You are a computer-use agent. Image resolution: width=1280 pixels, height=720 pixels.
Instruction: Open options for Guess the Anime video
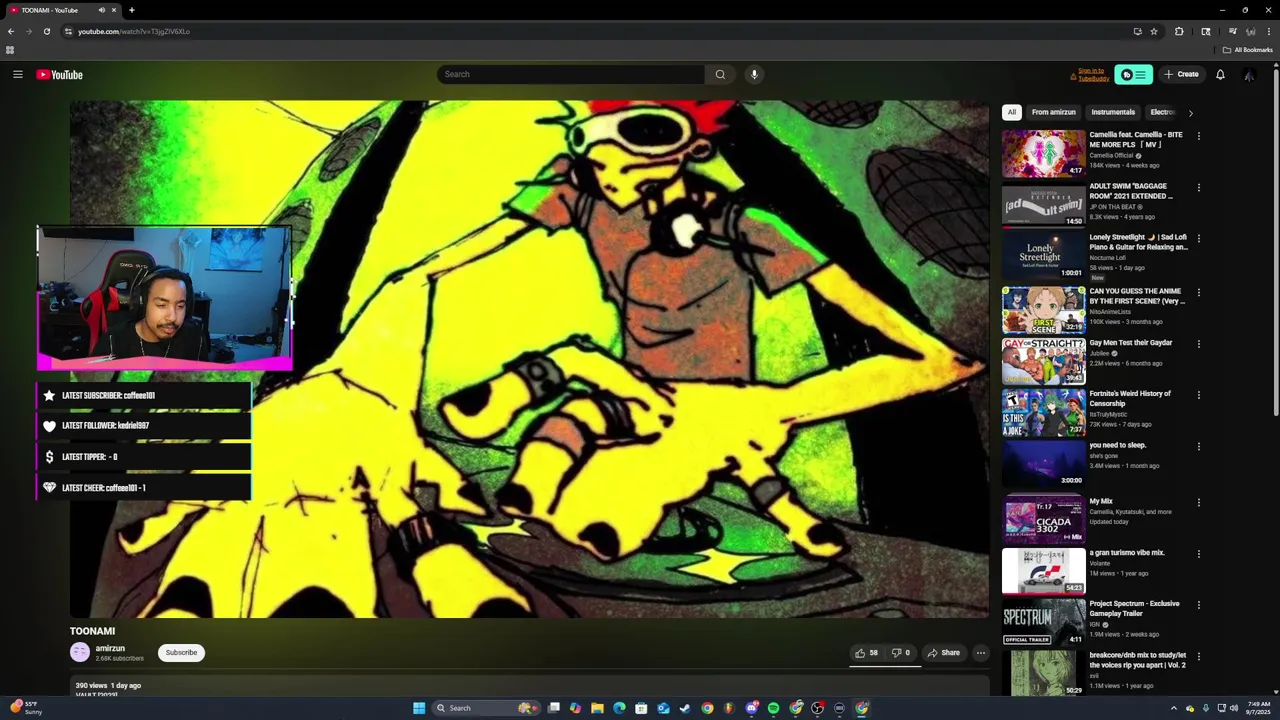pyautogui.click(x=1198, y=292)
